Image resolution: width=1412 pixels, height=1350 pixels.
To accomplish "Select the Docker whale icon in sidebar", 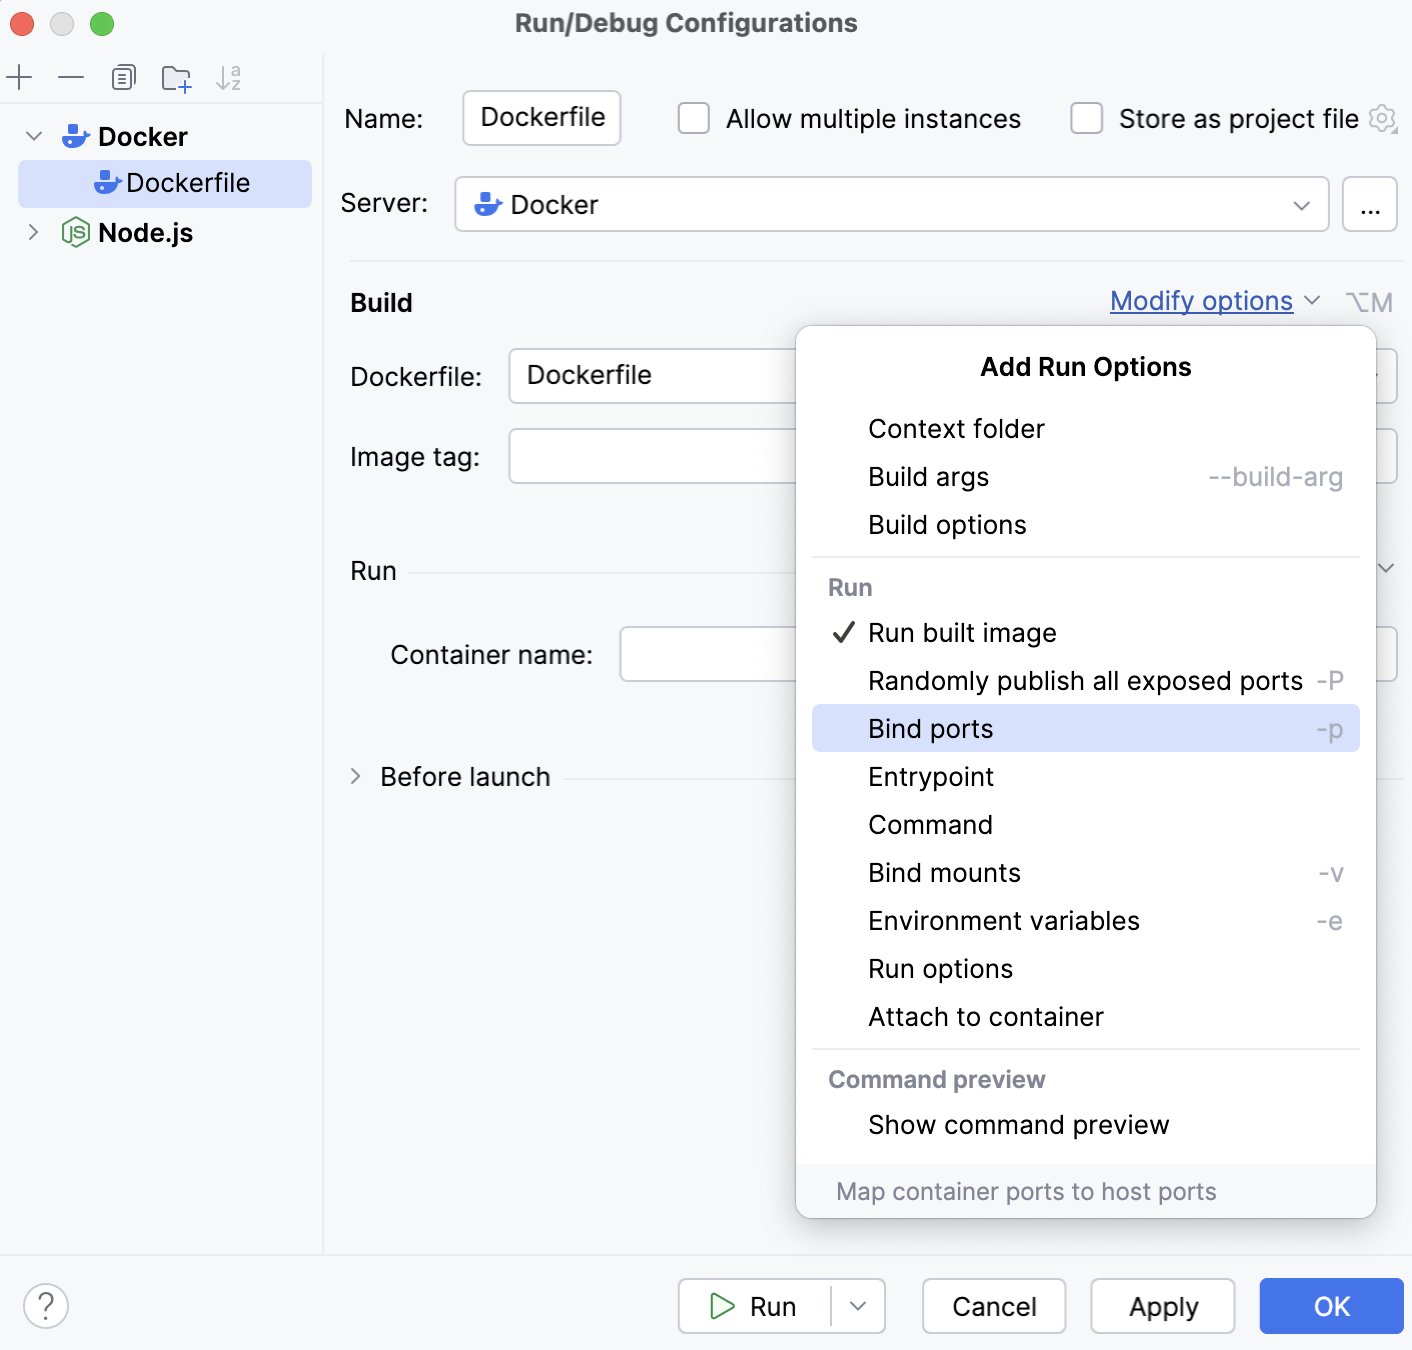I will tap(76, 136).
